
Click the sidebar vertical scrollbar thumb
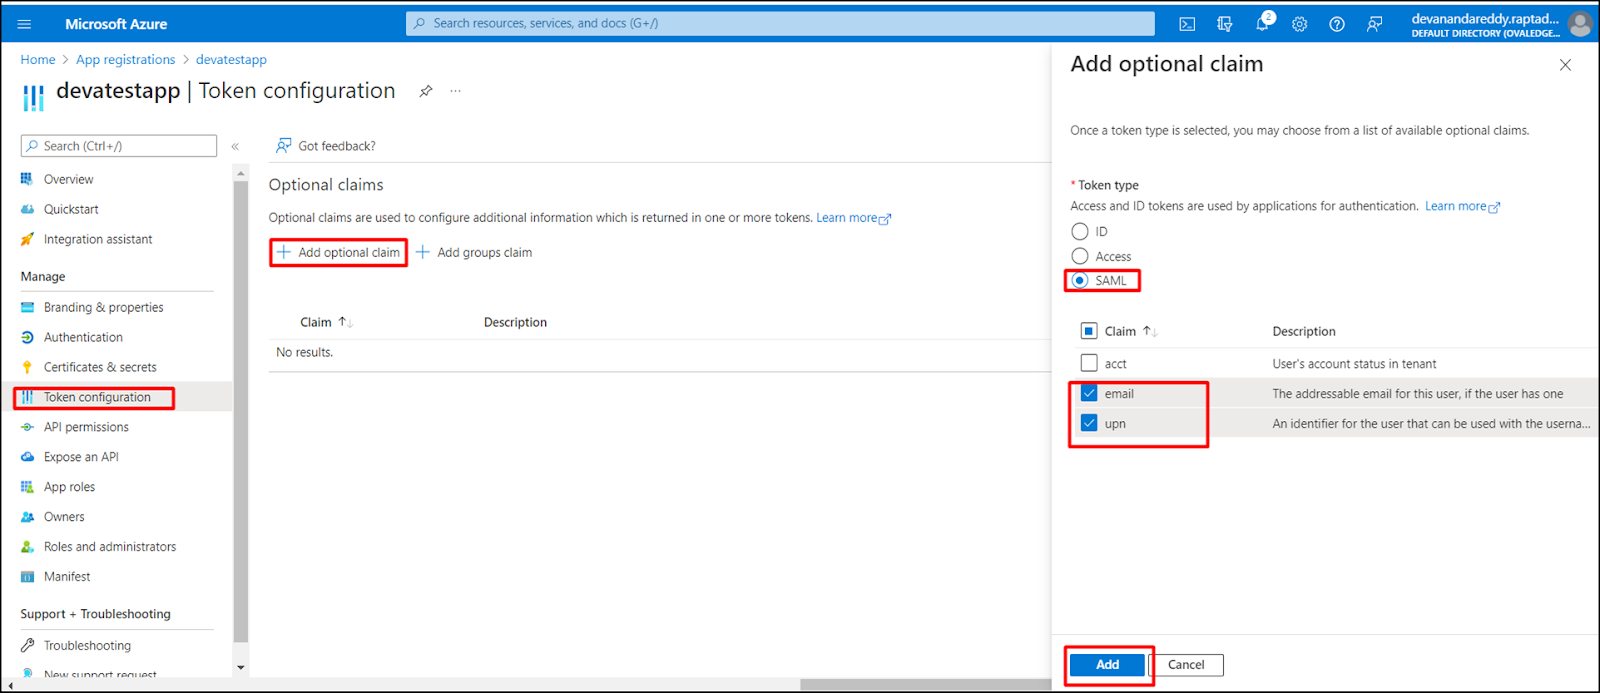point(240,410)
